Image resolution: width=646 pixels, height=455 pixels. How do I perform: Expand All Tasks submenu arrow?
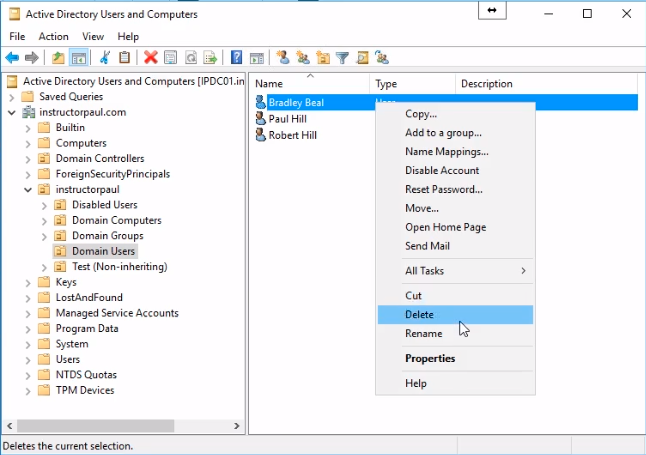click(523, 271)
